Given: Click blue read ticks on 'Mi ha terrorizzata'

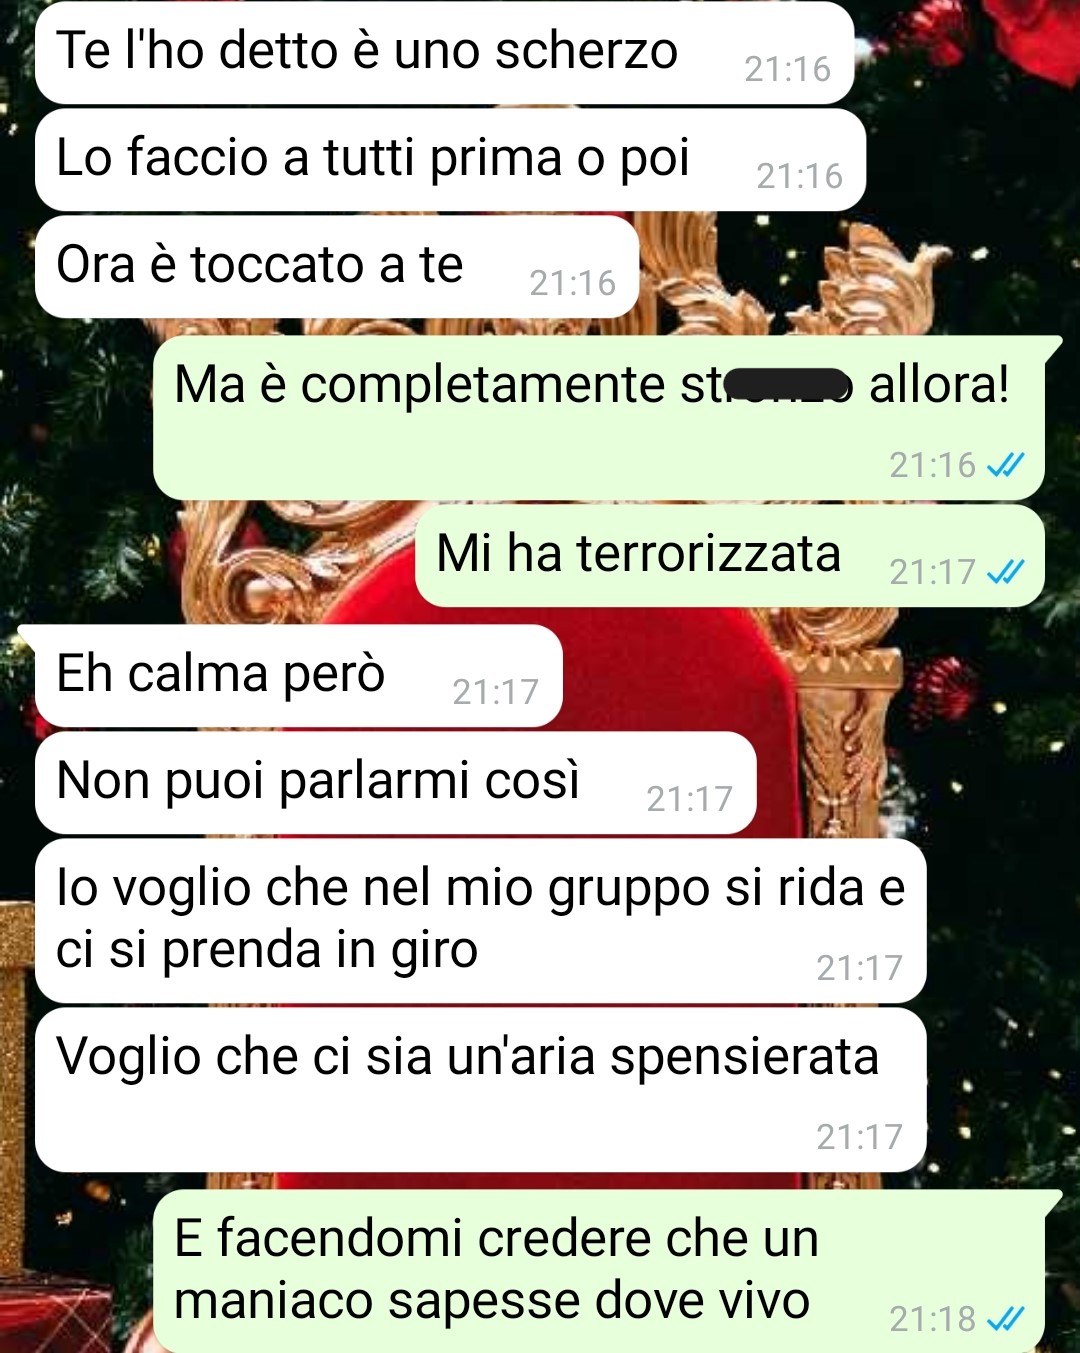Looking at the screenshot, I should 1005,571.
